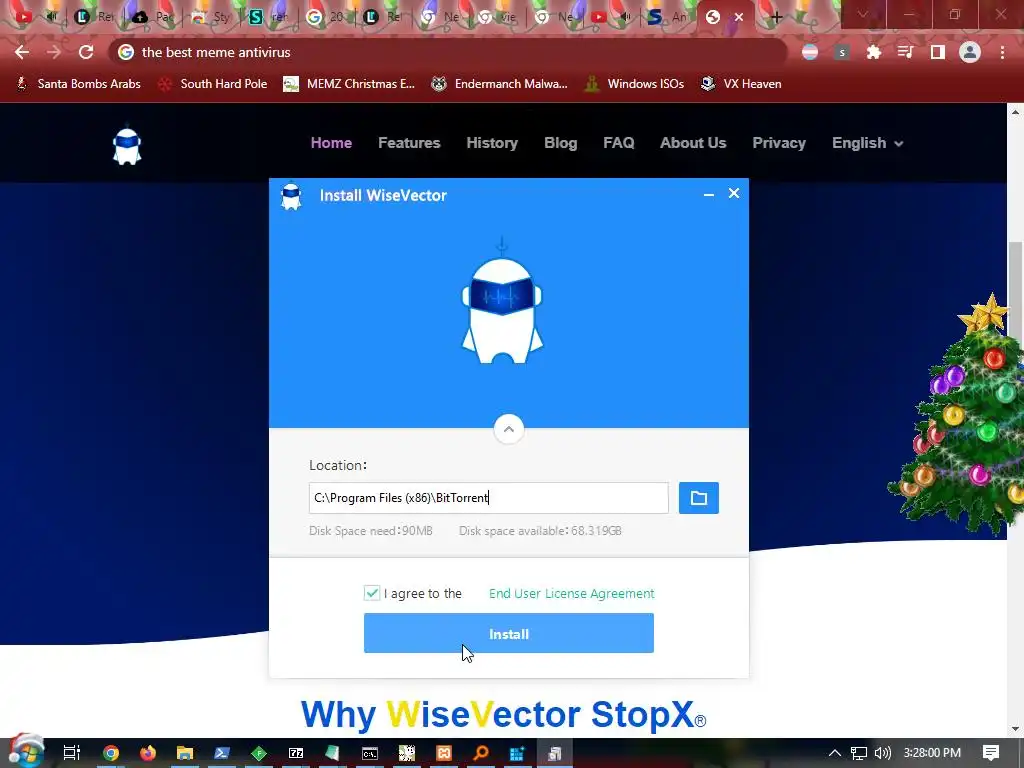Open a new tab with the plus button
The image size is (1024, 768).
click(776, 17)
